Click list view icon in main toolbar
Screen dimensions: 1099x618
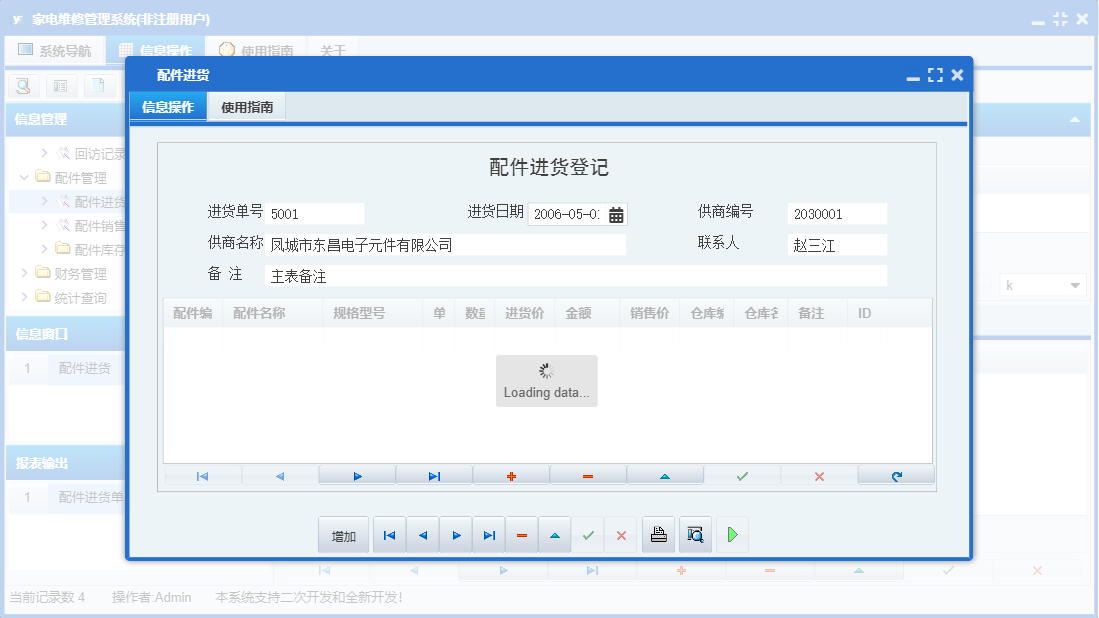point(61,86)
